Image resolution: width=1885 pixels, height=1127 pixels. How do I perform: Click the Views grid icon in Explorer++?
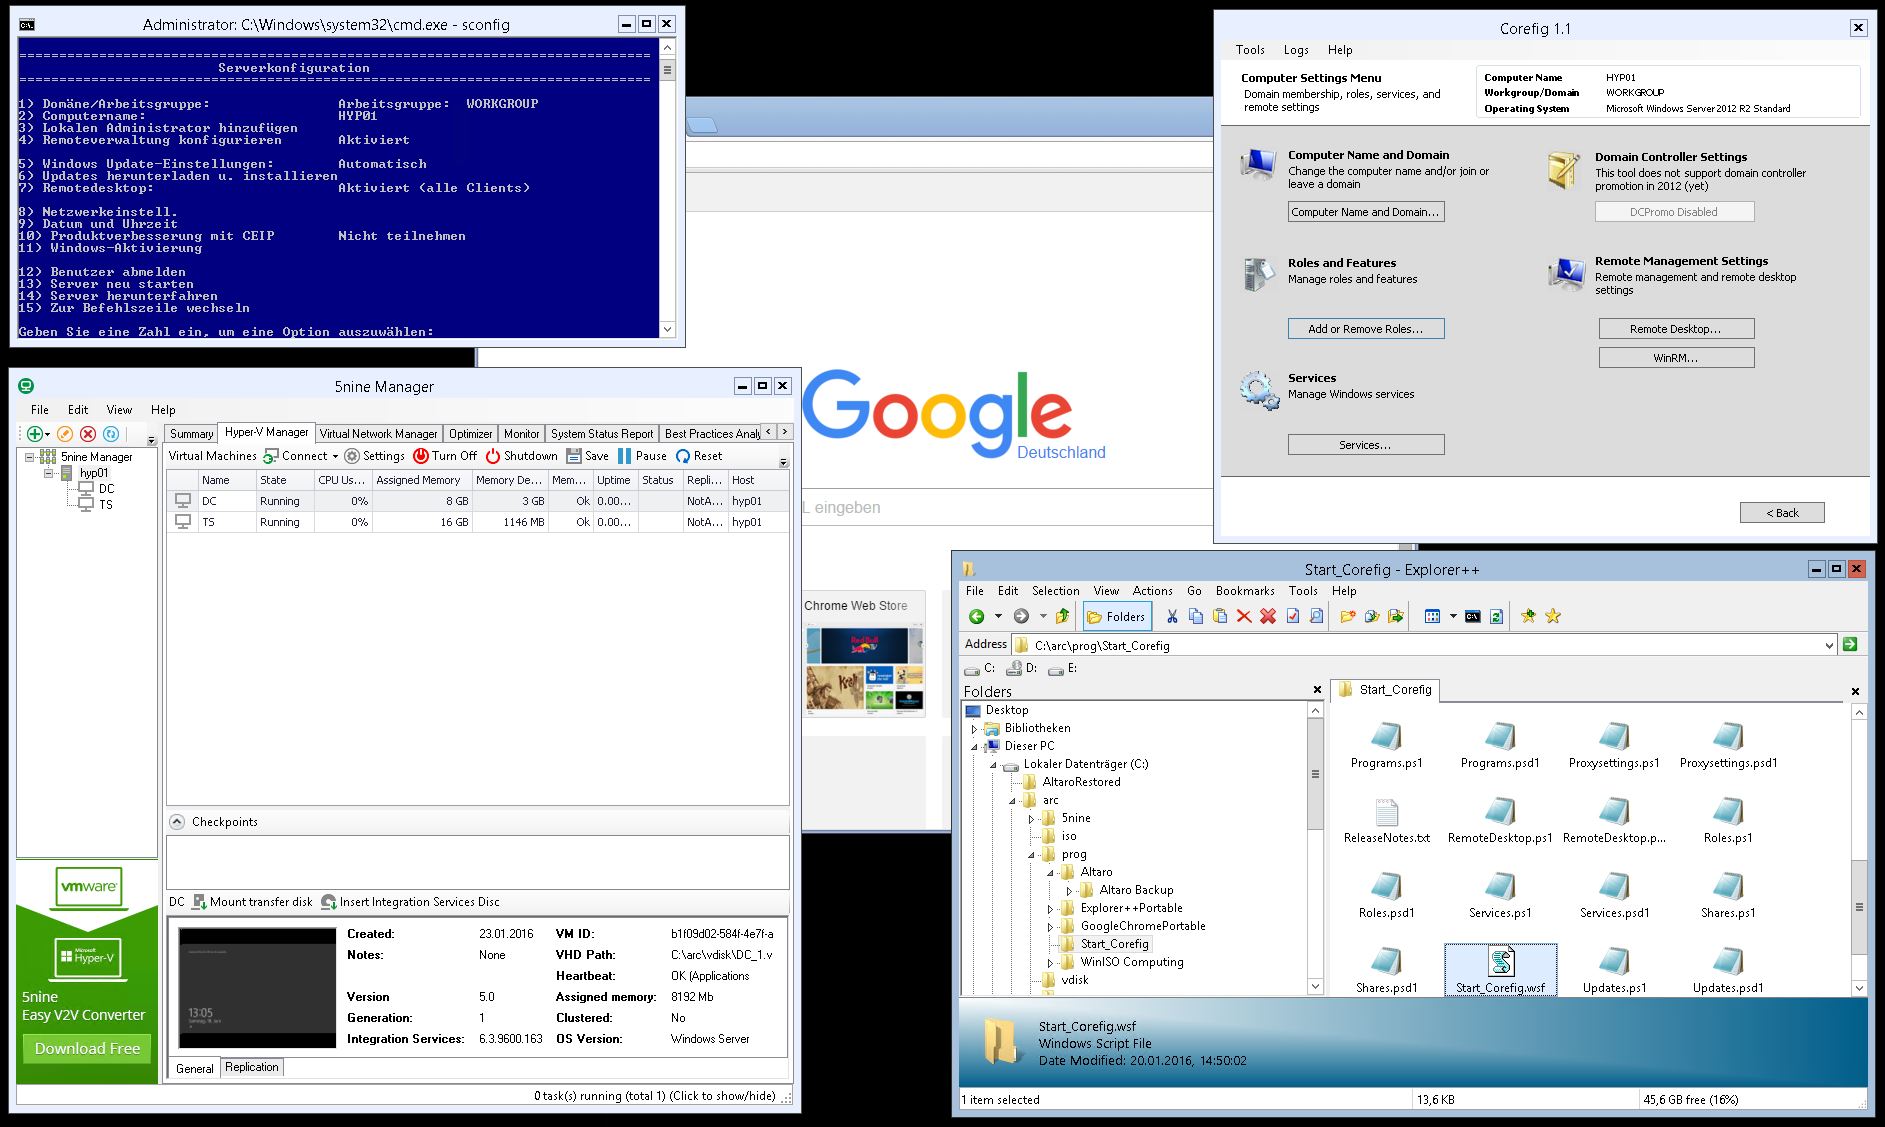(x=1432, y=616)
